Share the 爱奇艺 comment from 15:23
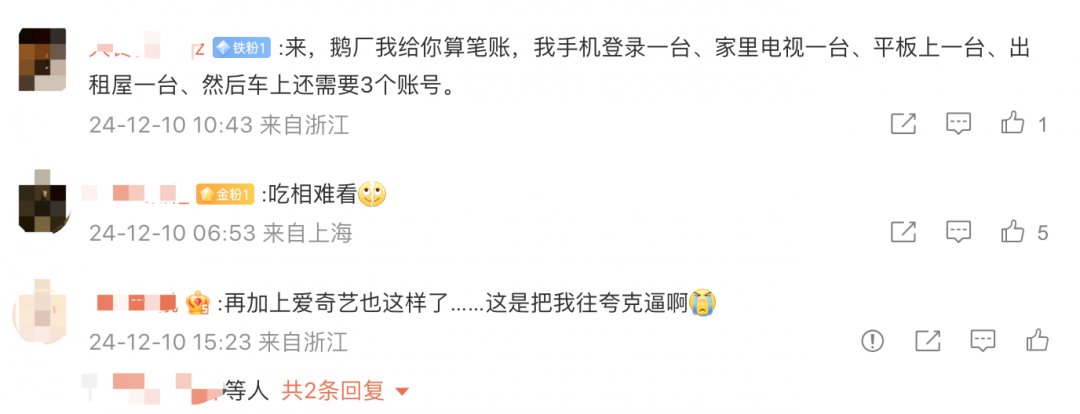This screenshot has height=414, width=1080. pos(928,340)
